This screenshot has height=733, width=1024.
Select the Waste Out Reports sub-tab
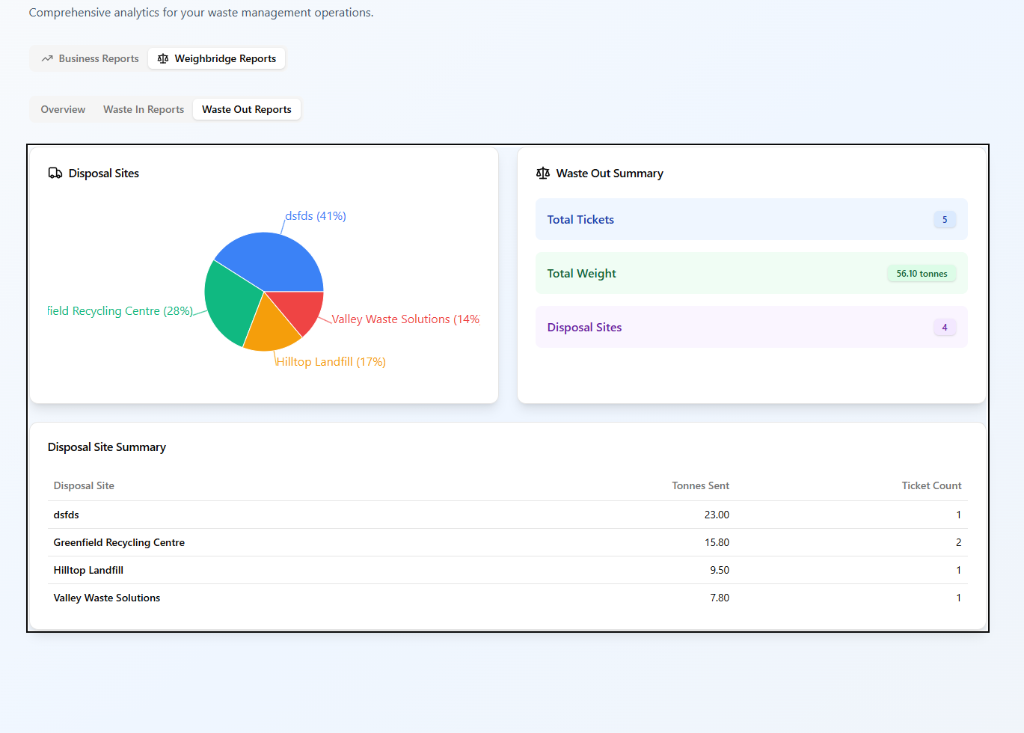pyautogui.click(x=247, y=109)
